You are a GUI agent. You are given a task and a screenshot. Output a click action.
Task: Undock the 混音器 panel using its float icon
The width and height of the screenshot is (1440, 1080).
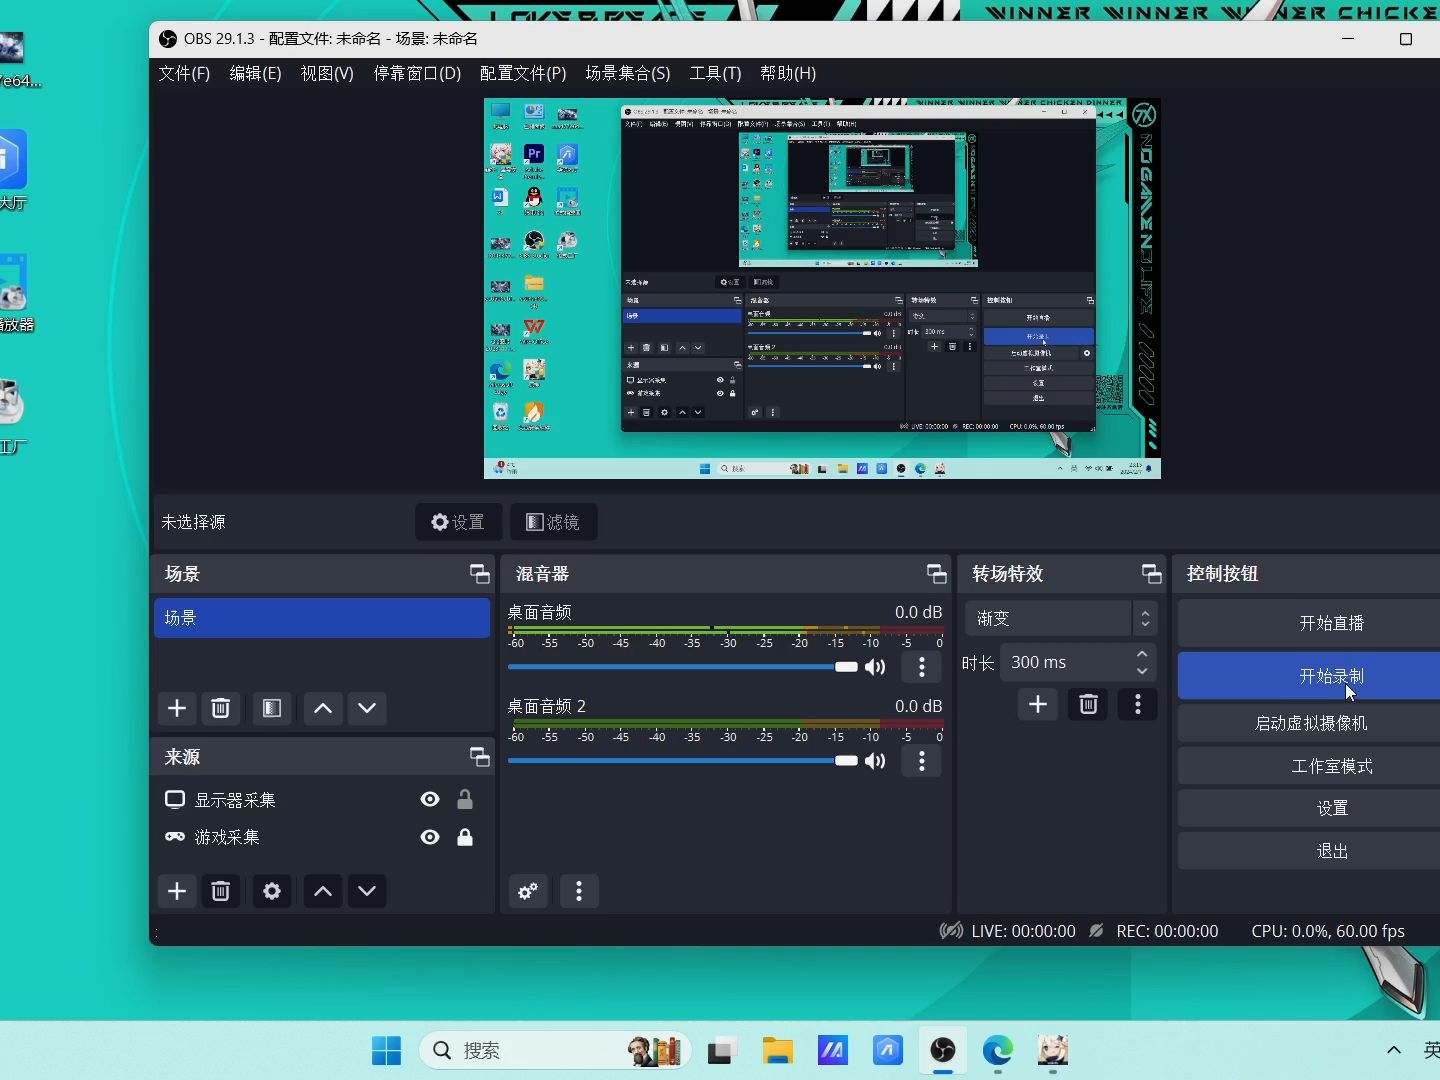pos(936,574)
